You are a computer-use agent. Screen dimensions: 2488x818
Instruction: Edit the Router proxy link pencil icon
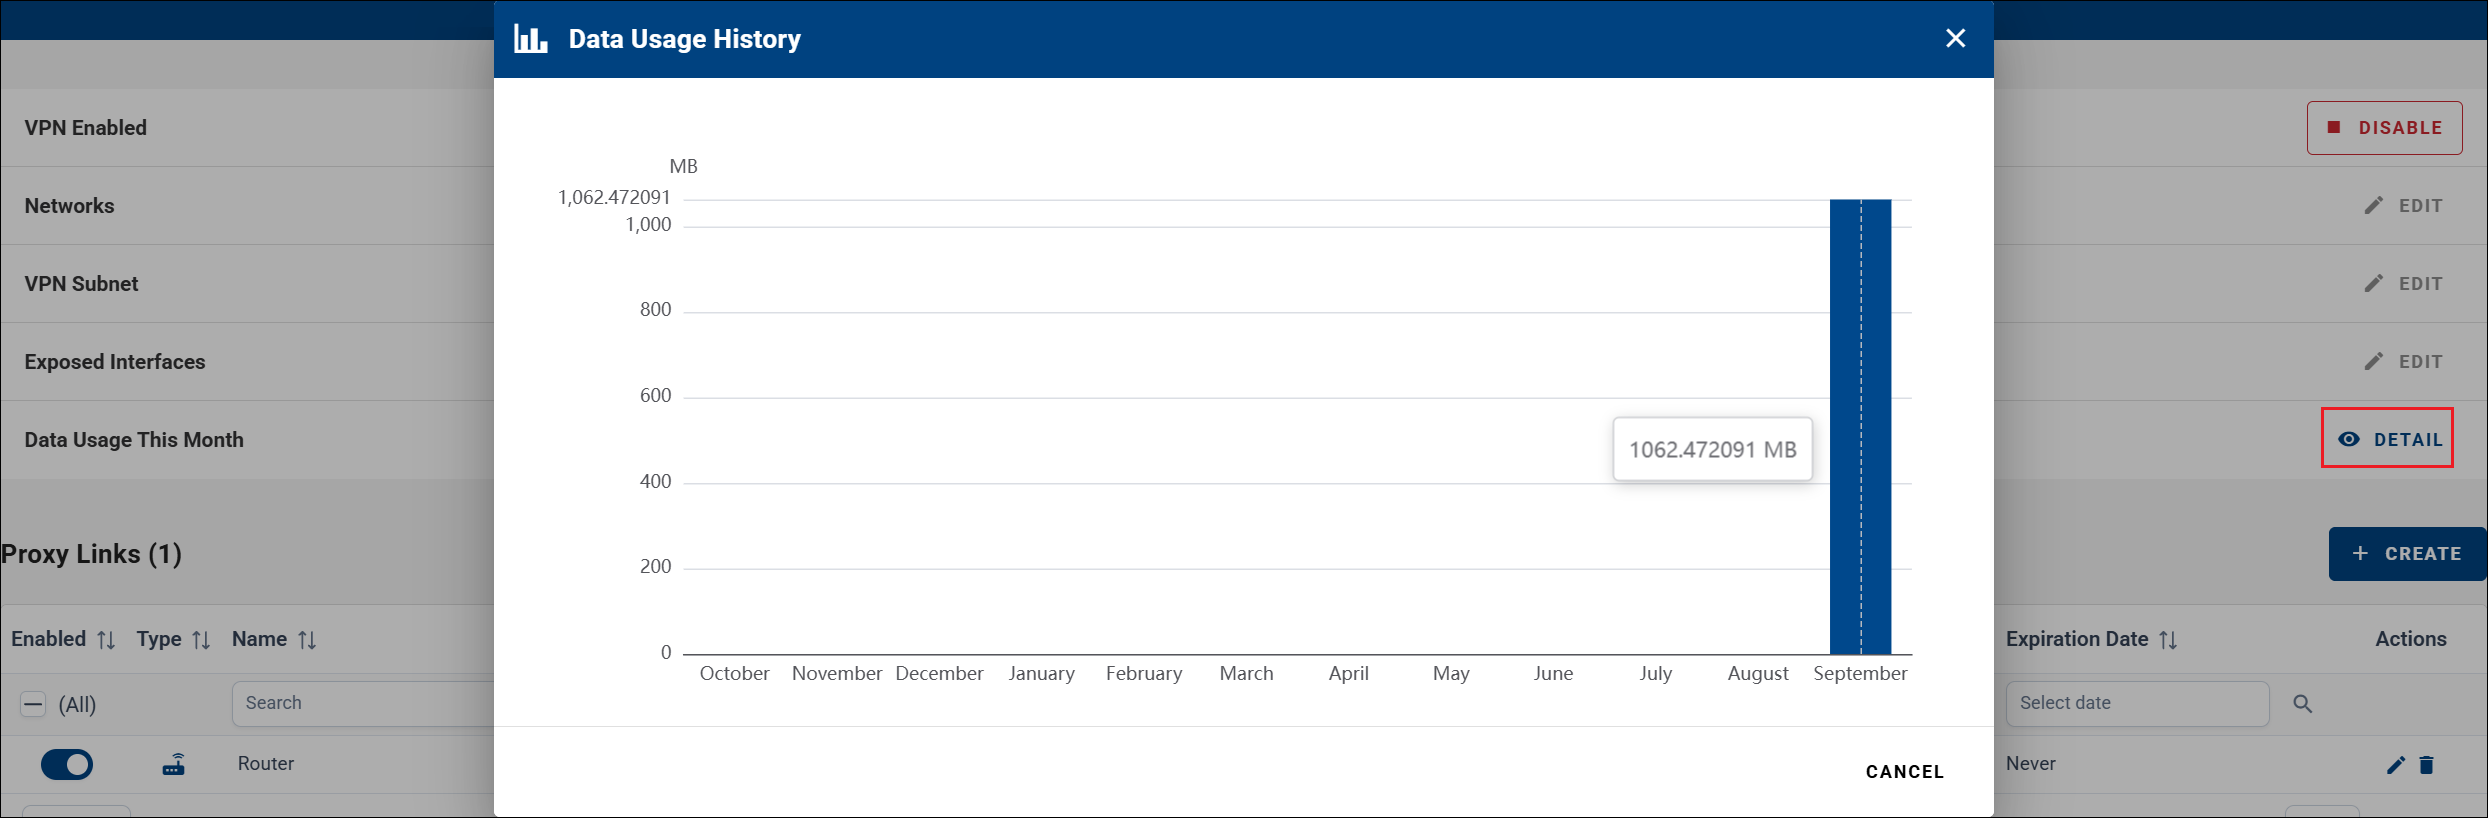click(x=2395, y=765)
